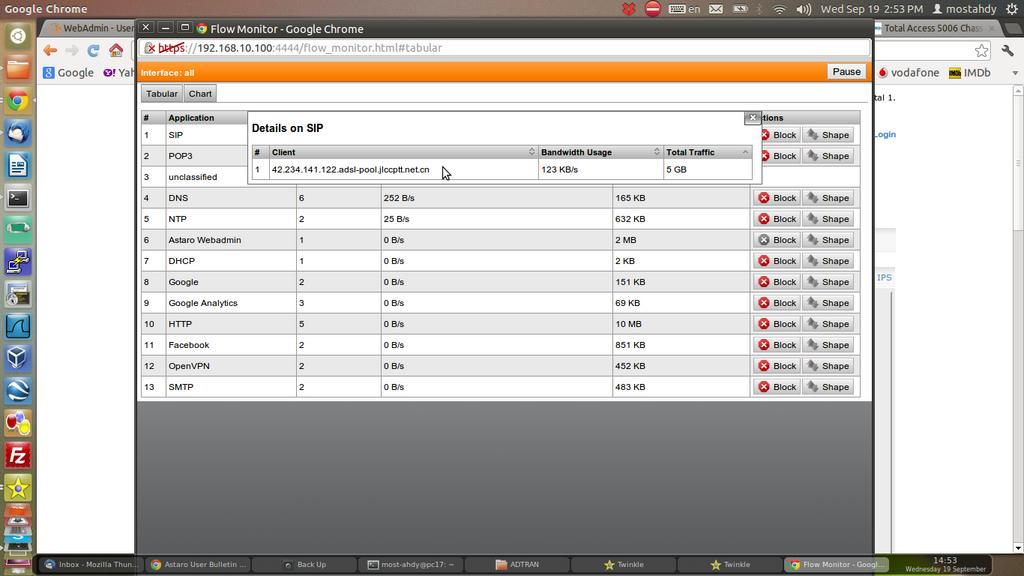Click the flow monitor address bar
The height and width of the screenshot is (576, 1024).
504,48
